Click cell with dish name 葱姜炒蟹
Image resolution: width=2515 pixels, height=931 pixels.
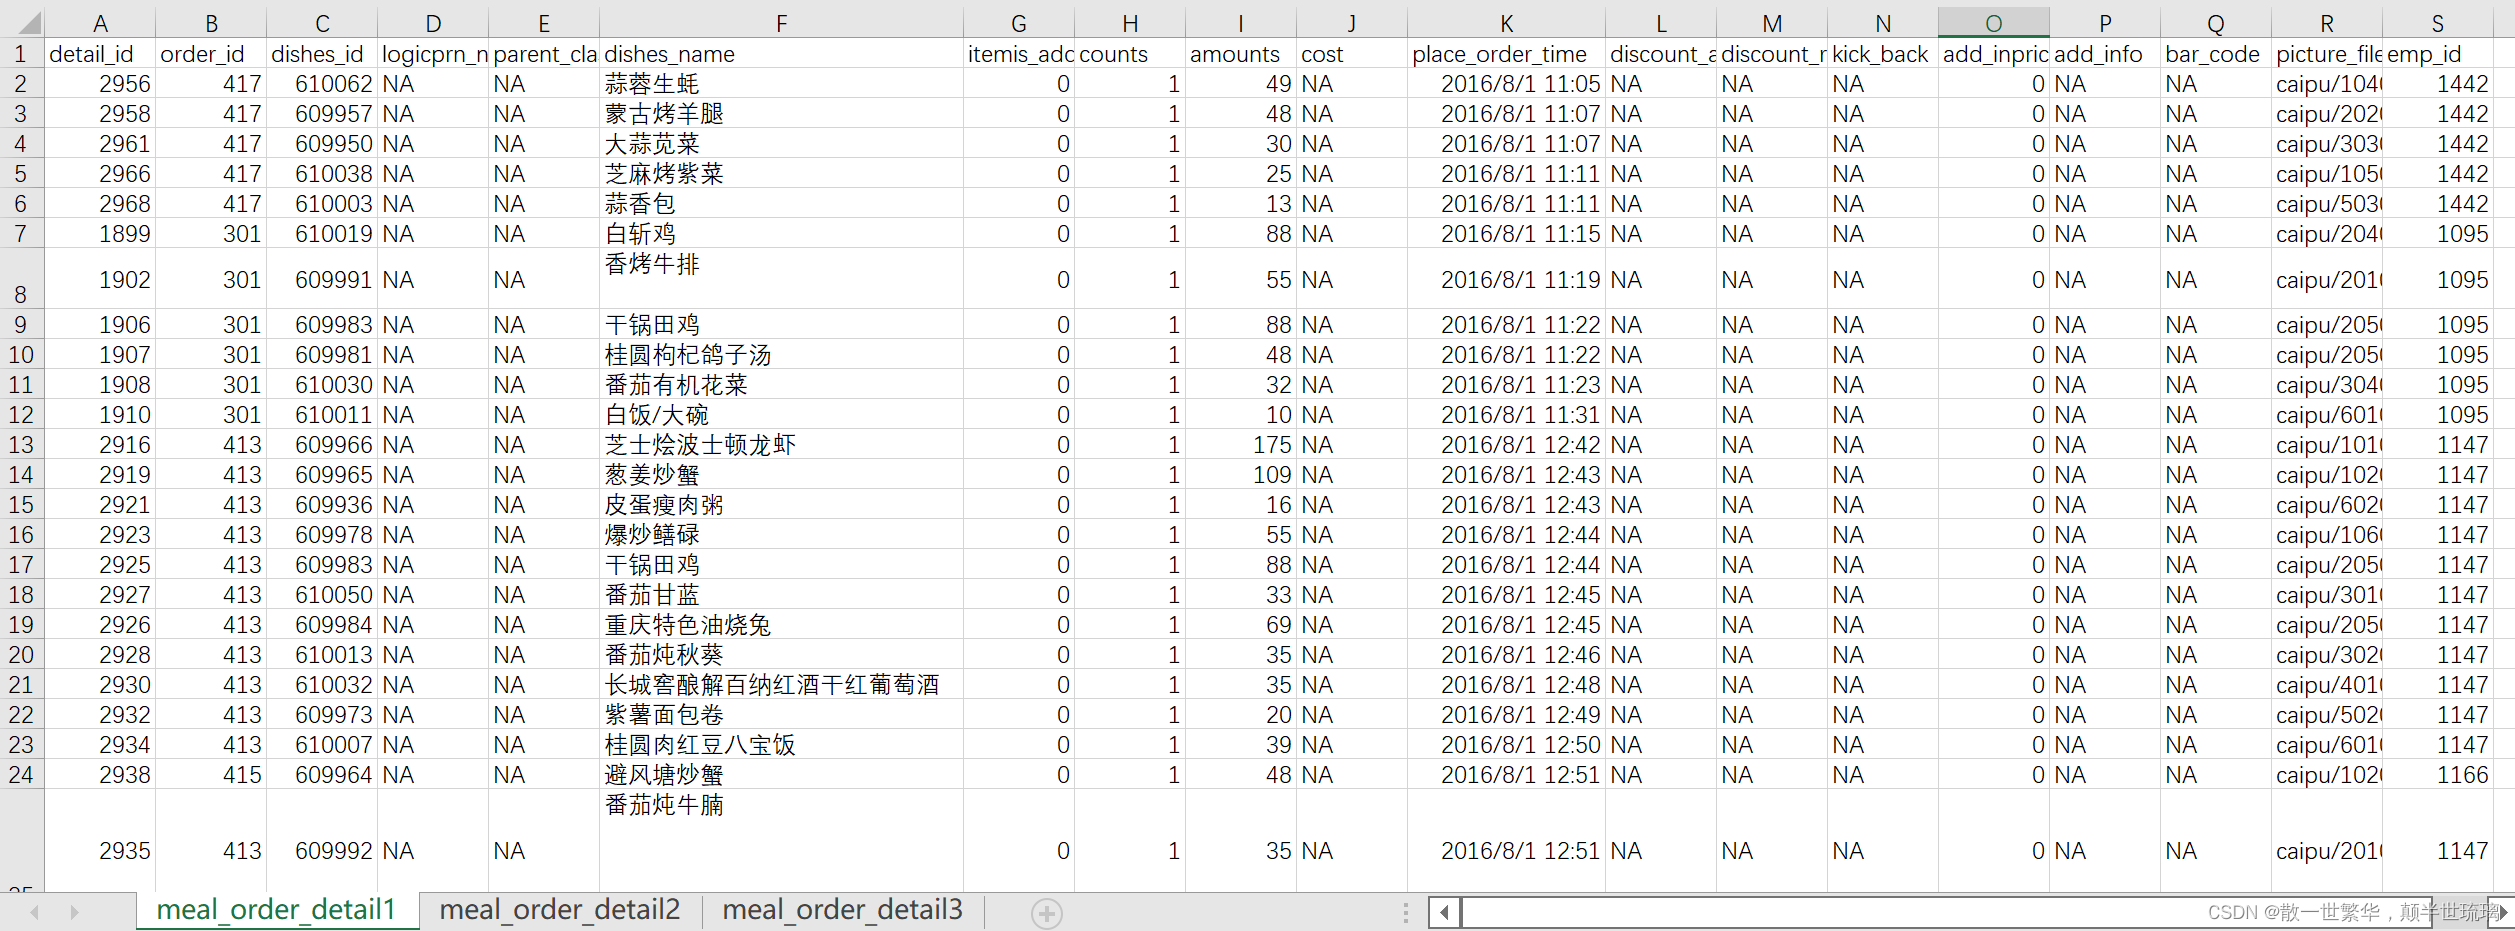pyautogui.click(x=781, y=475)
